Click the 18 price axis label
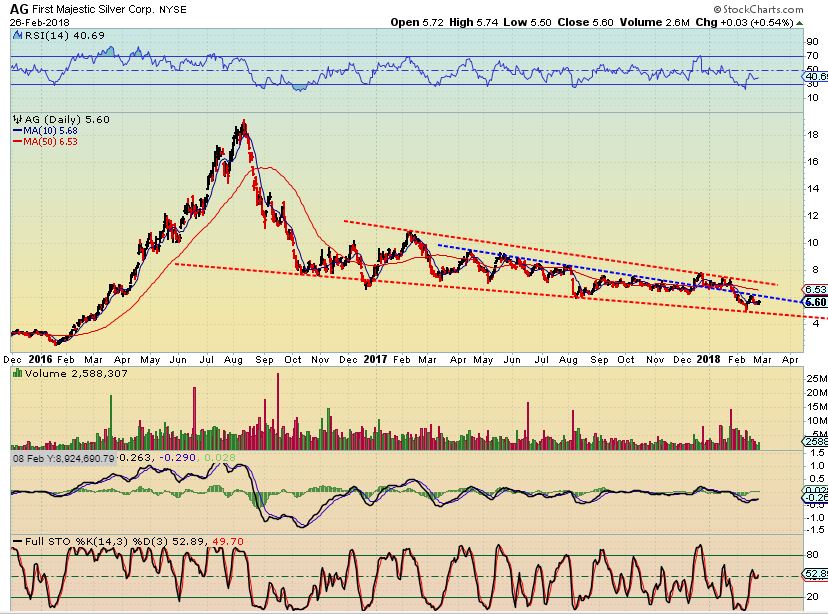 813,135
